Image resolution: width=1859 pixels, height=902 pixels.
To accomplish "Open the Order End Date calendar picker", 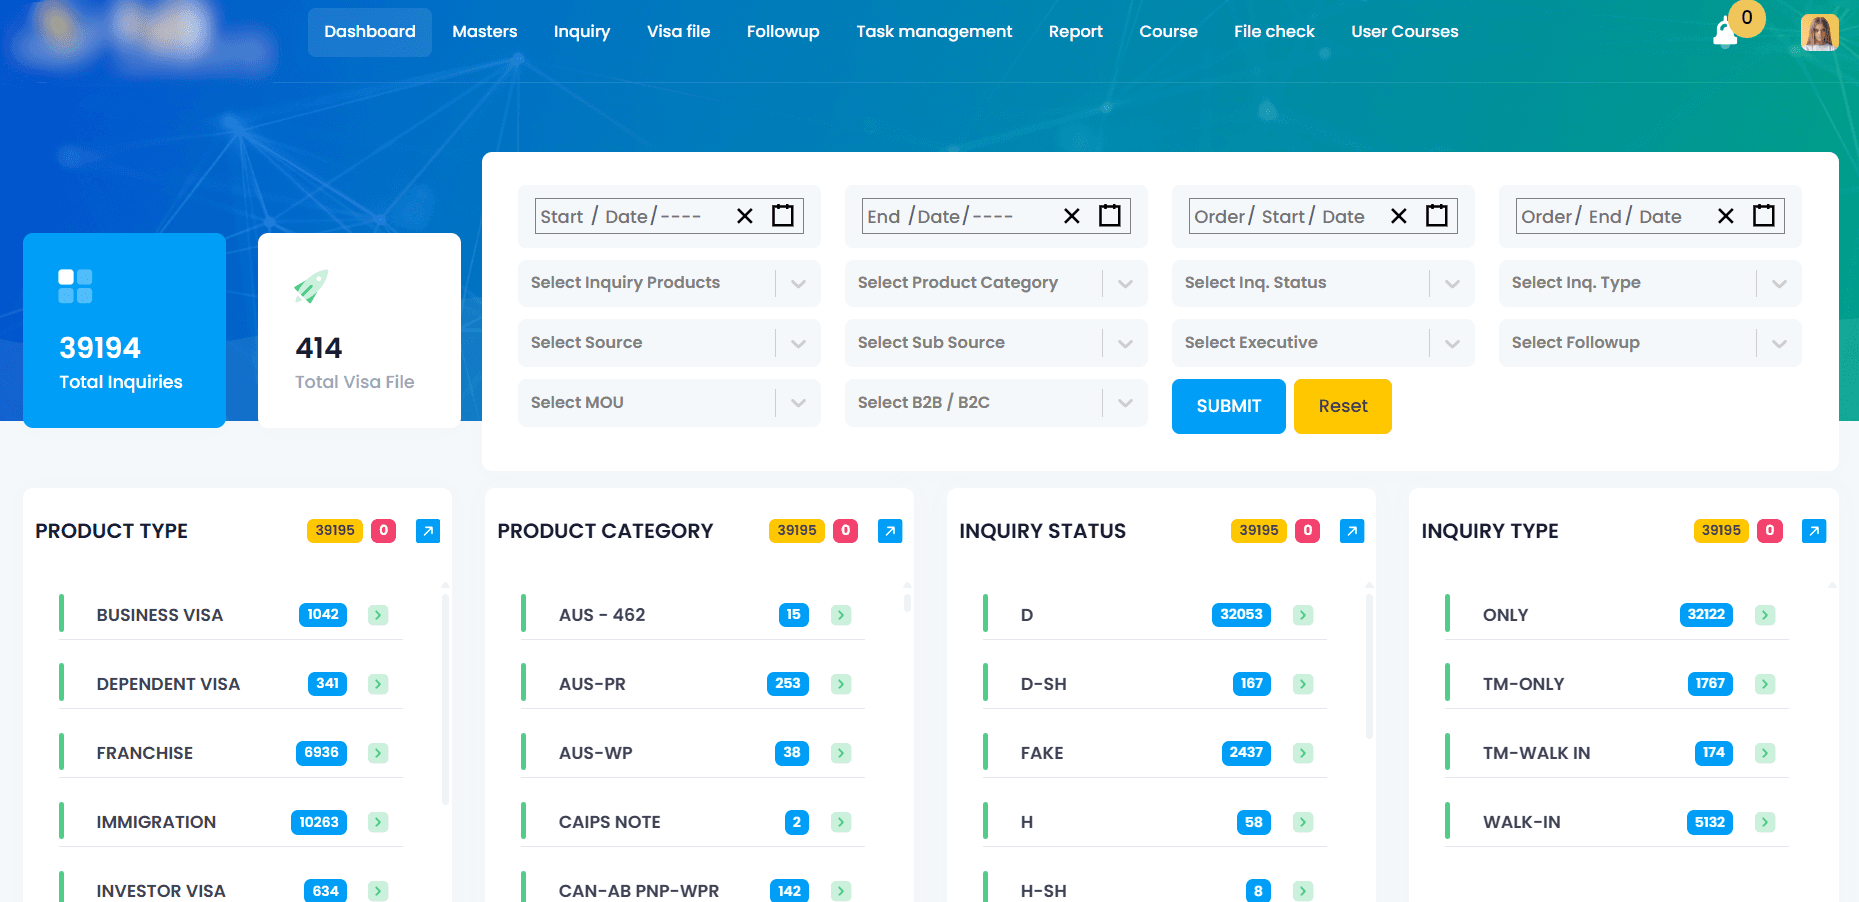I will (1763, 215).
